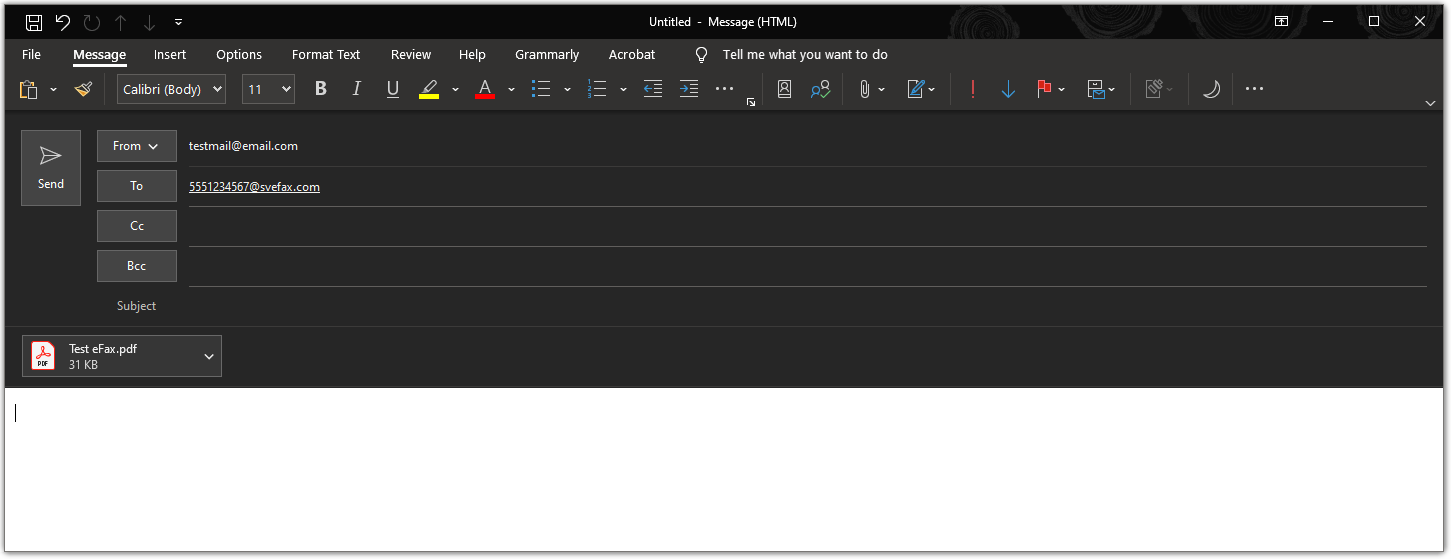
Task: Click the Check Names icon
Action: coord(820,89)
